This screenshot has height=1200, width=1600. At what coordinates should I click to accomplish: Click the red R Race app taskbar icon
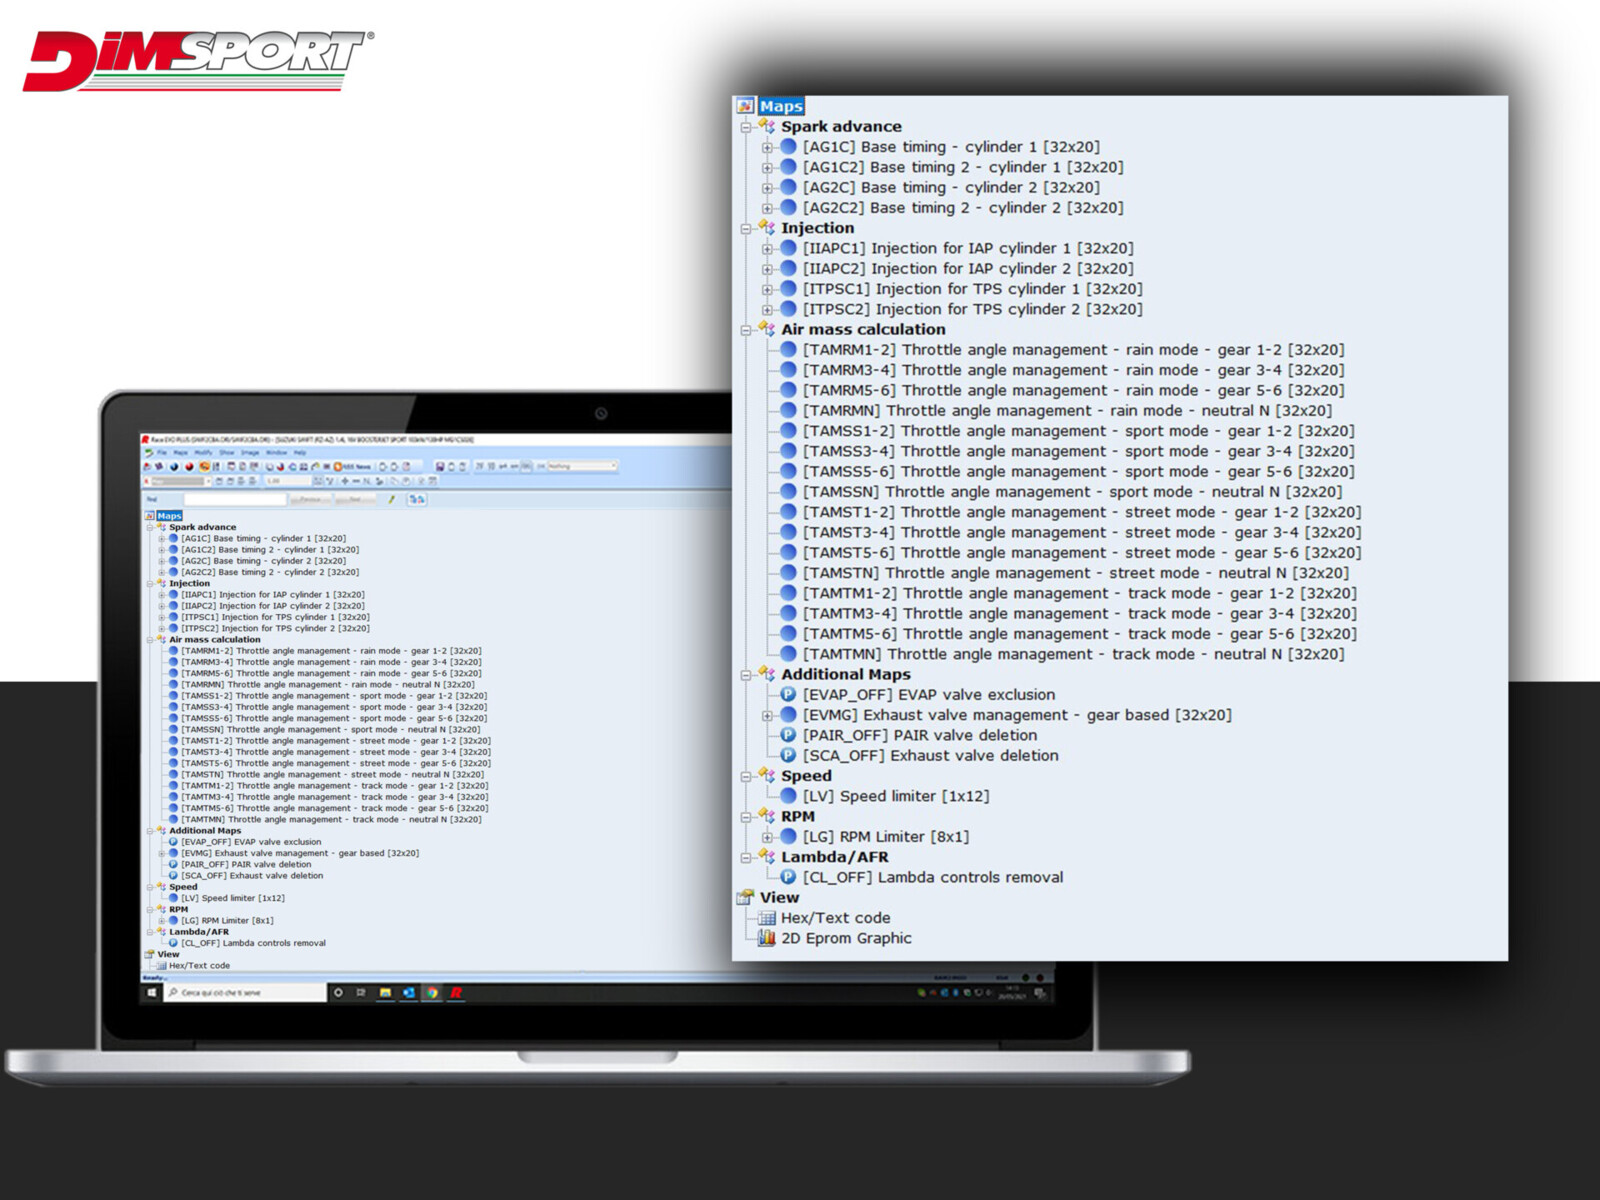pos(456,993)
